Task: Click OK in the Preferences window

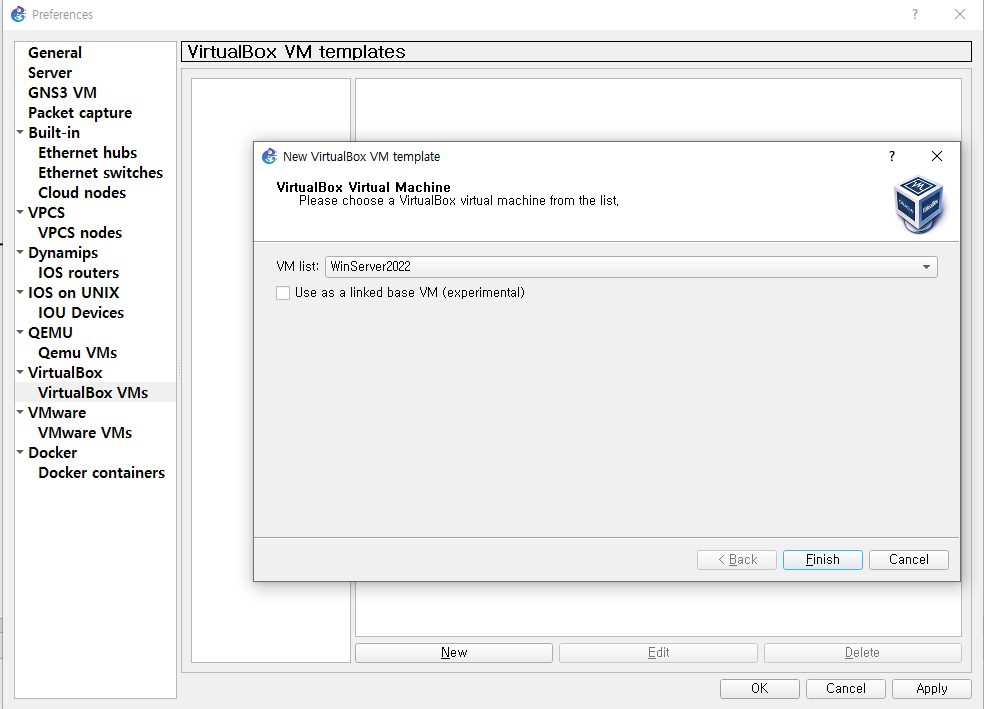Action: point(759,688)
